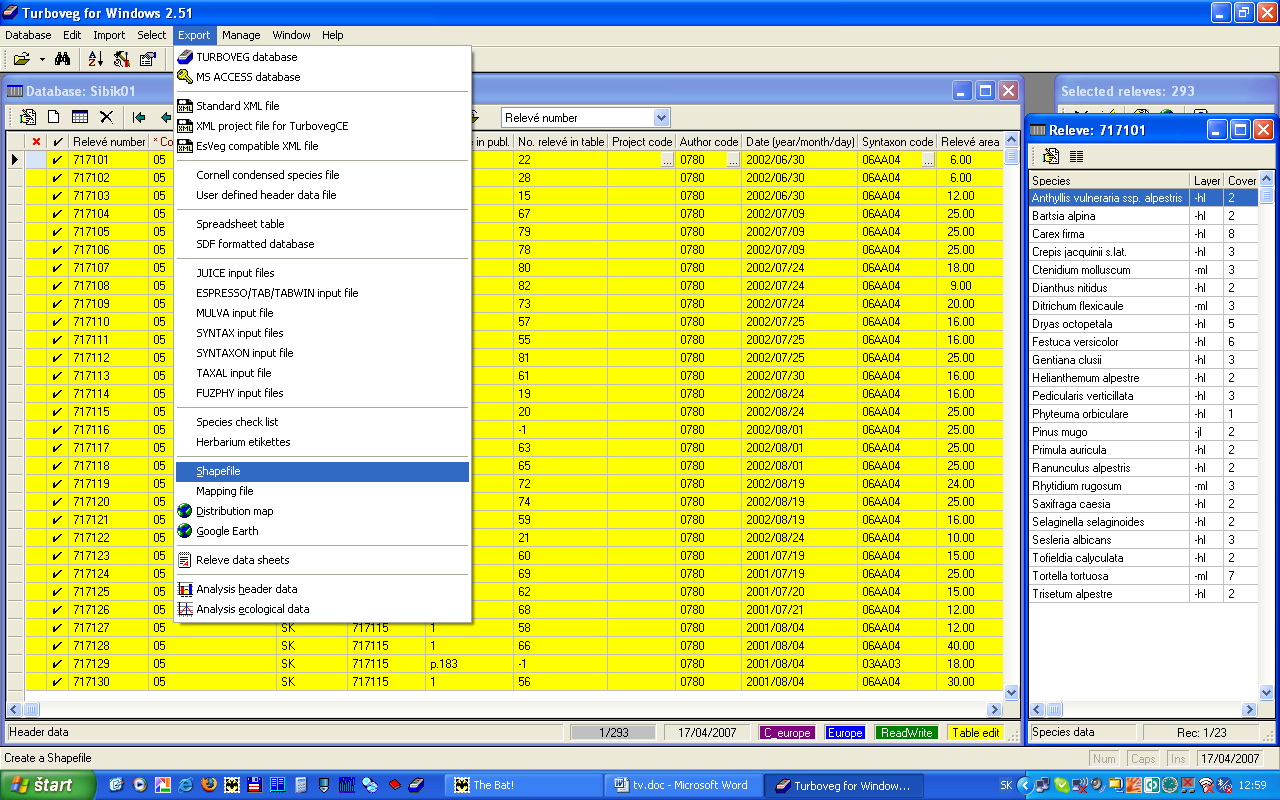The width and height of the screenshot is (1280, 800).
Task: Click the Author code lookup button for 717101
Action: pyautogui.click(x=733, y=160)
